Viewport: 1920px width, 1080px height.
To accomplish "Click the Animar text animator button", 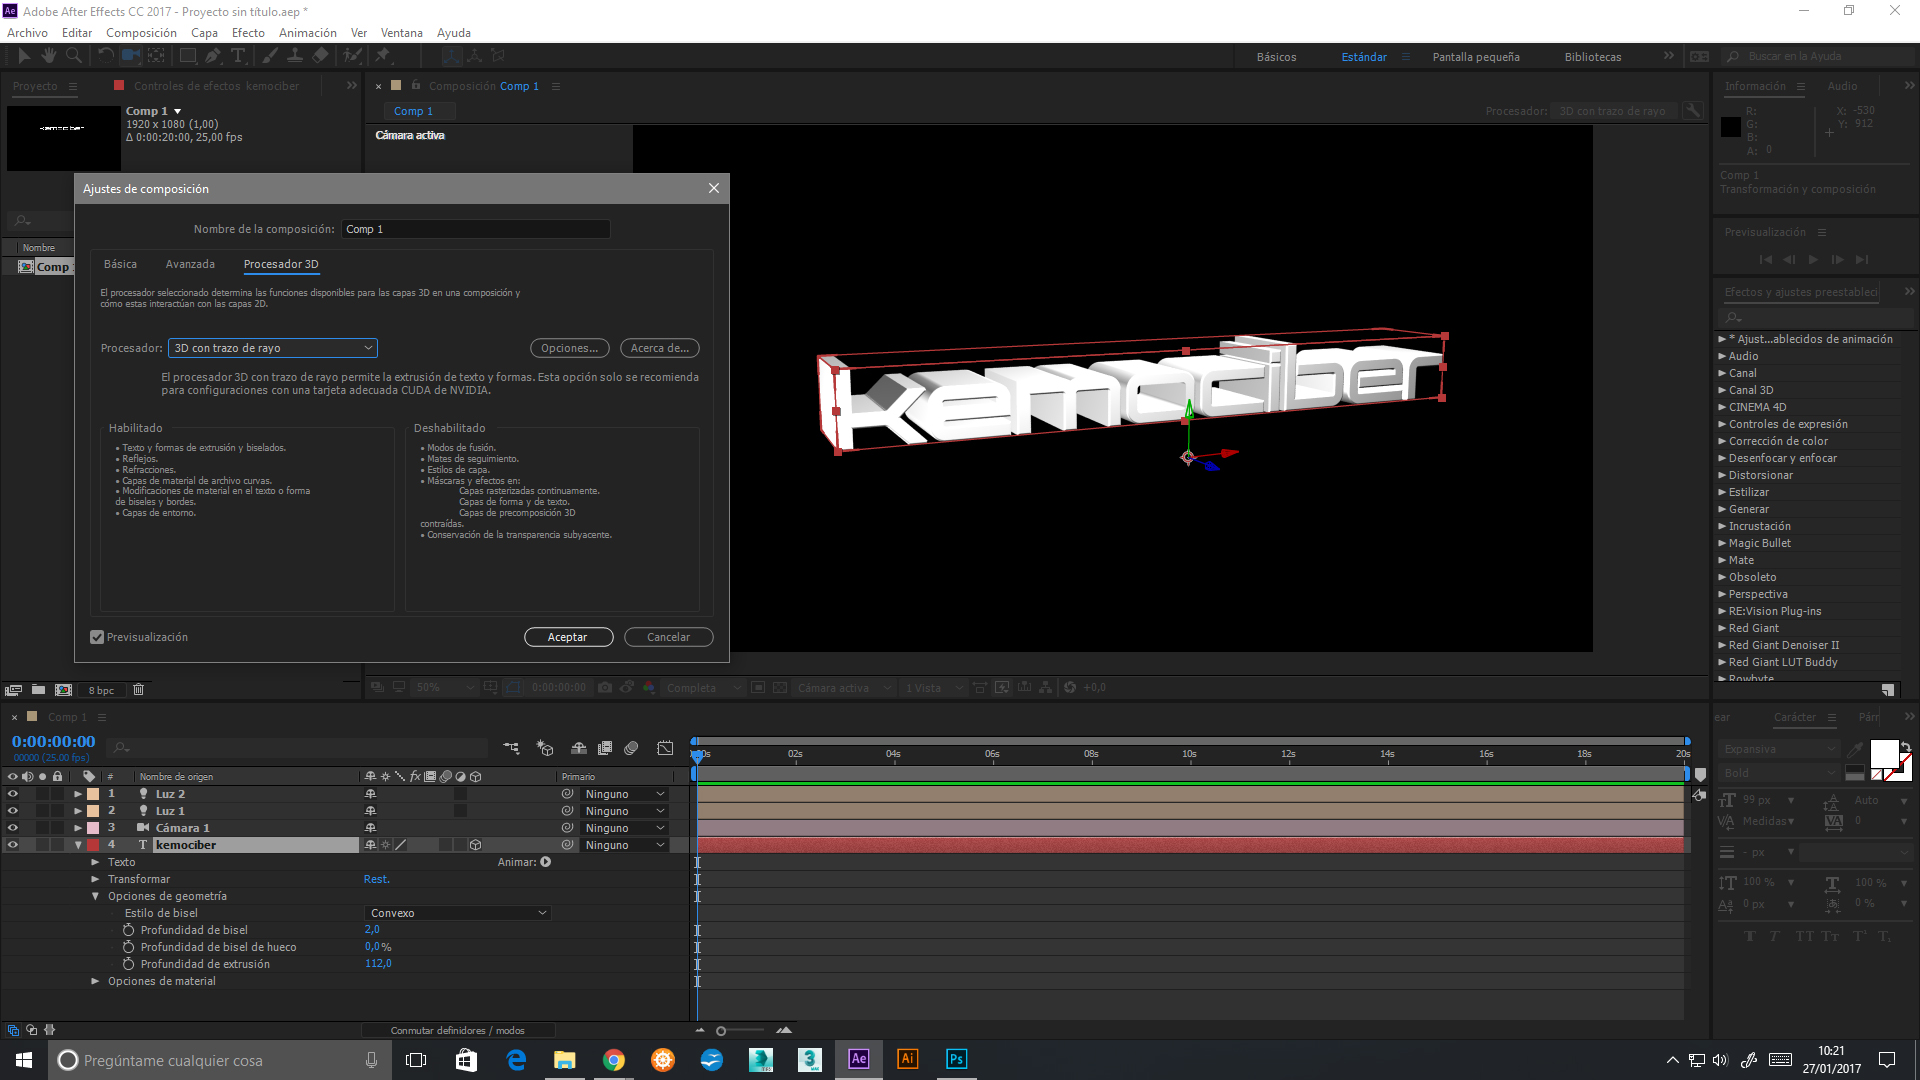I will click(546, 862).
